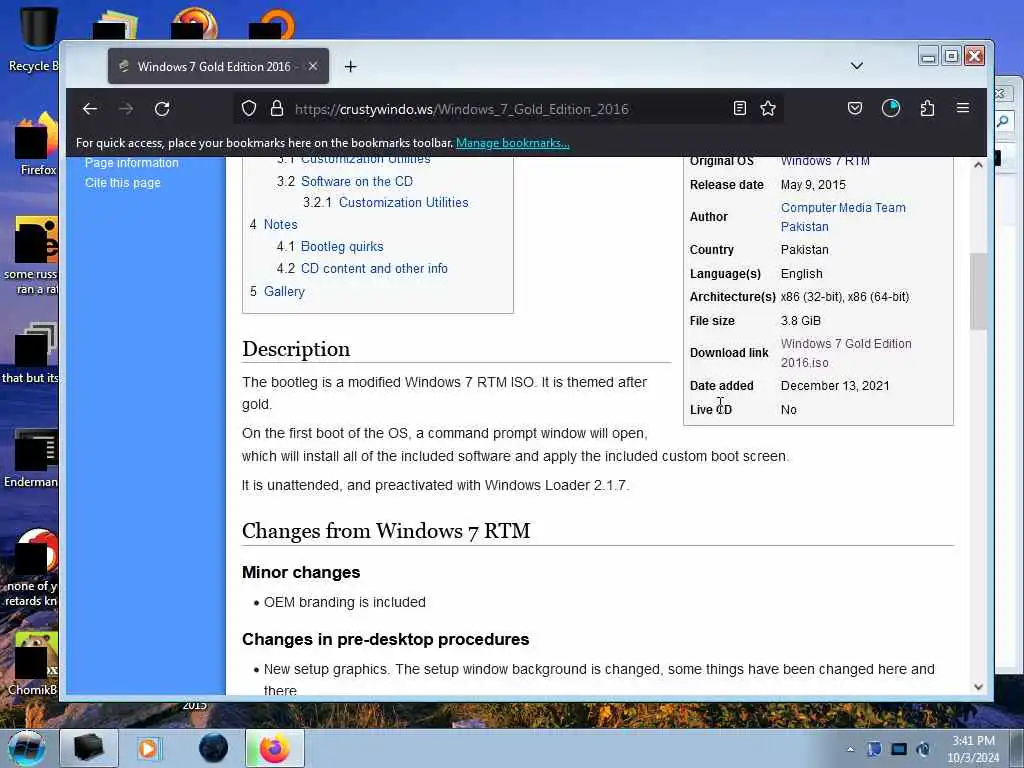Click the May 9, 2015 release date value
Viewport: 1024px width, 768px height.
click(x=813, y=185)
